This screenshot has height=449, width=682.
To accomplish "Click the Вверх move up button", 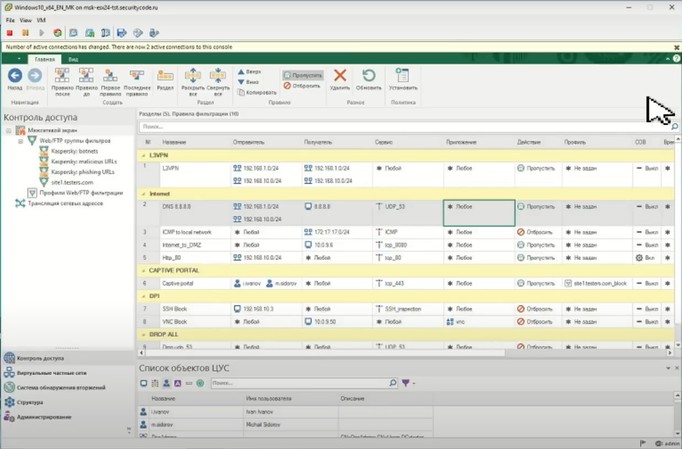I will (250, 71).
